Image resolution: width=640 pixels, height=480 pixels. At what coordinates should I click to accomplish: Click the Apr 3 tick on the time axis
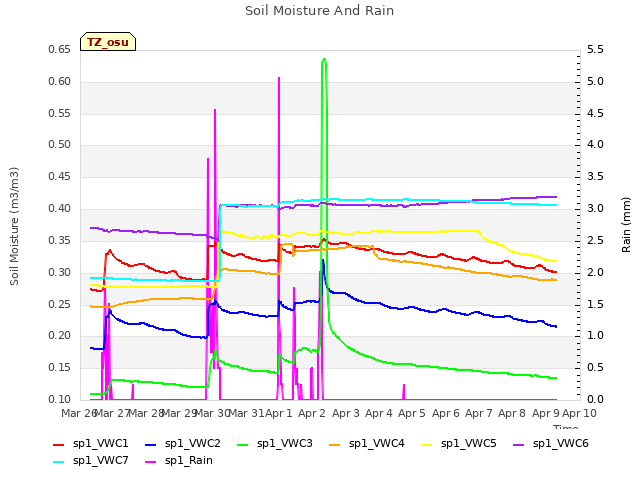345,413
